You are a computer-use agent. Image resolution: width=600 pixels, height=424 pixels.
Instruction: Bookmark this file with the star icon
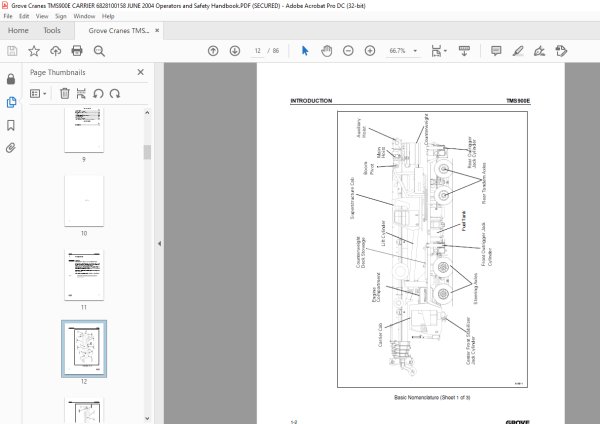point(34,51)
